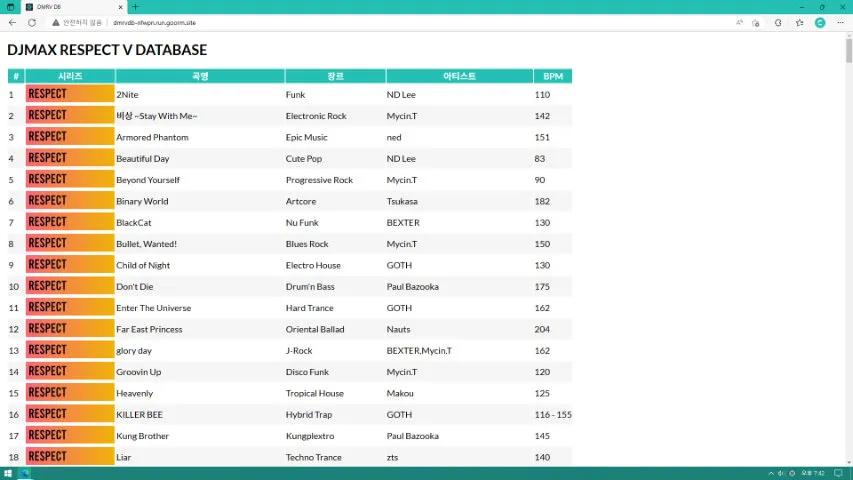Click the BPM value 204
This screenshot has width=853, height=480.
point(542,329)
